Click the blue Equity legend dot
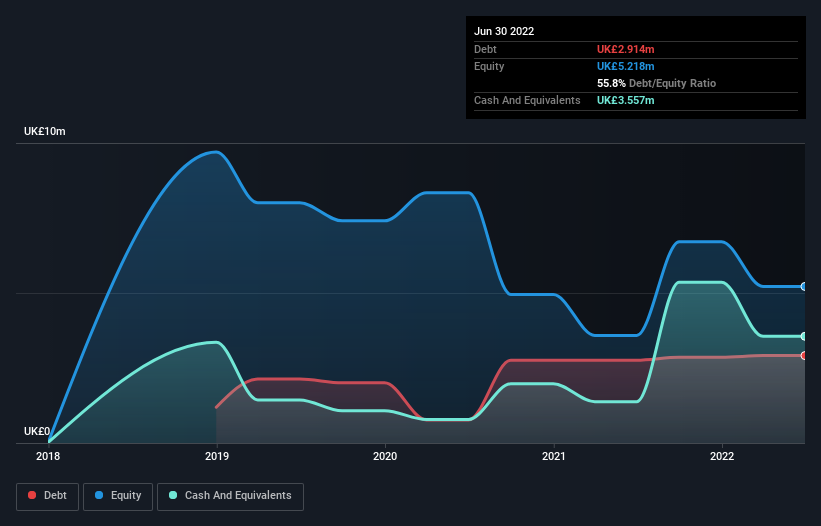The image size is (821, 526). 99,495
